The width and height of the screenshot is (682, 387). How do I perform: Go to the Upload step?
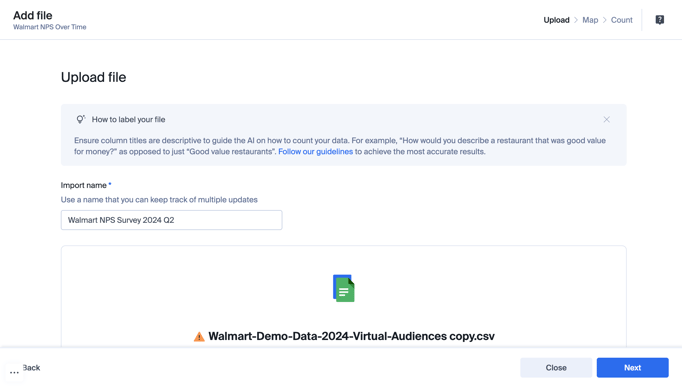(556, 20)
